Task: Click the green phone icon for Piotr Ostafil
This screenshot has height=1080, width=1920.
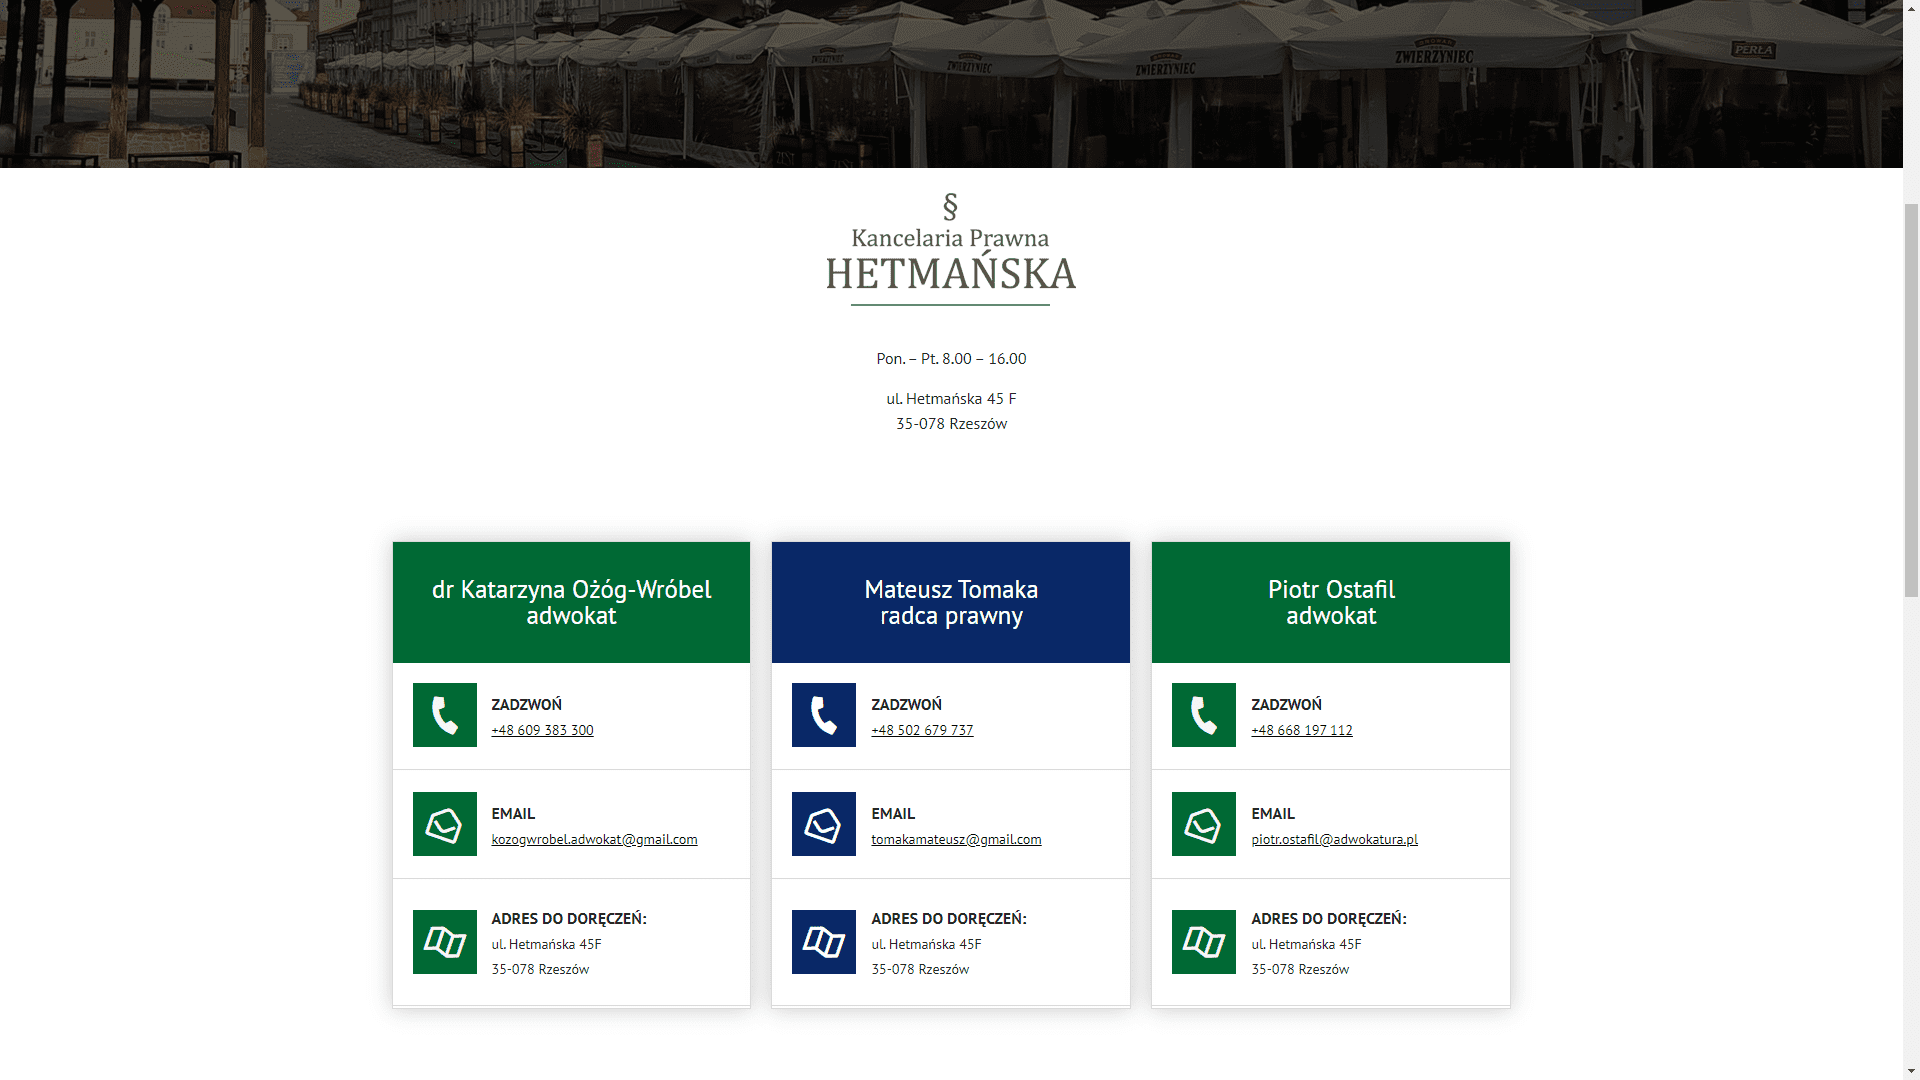Action: pyautogui.click(x=1203, y=715)
